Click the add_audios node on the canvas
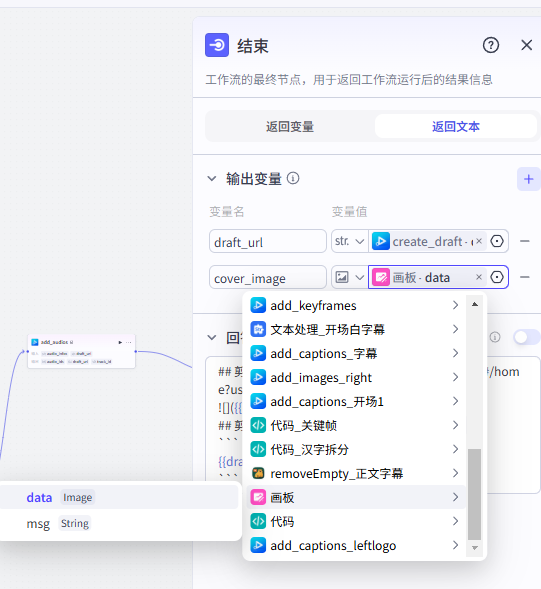The width and height of the screenshot is (541, 589). [82, 351]
